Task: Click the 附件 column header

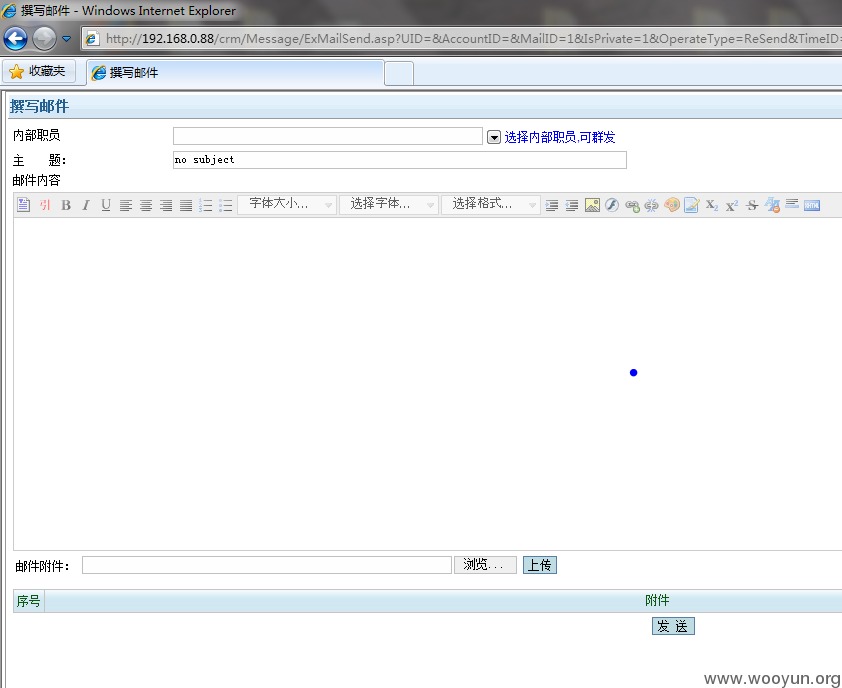Action: 657,600
